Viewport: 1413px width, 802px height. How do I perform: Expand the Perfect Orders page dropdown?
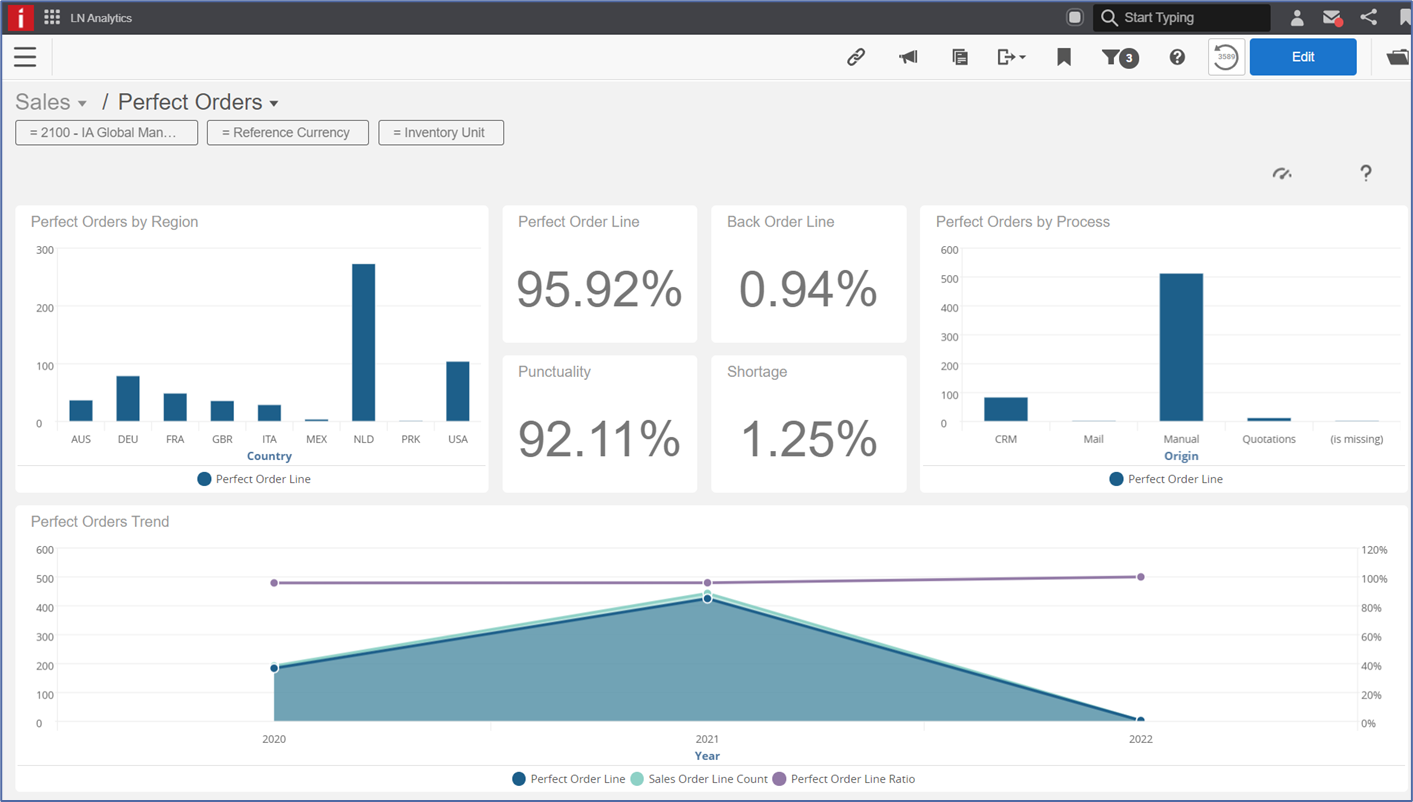pos(274,103)
